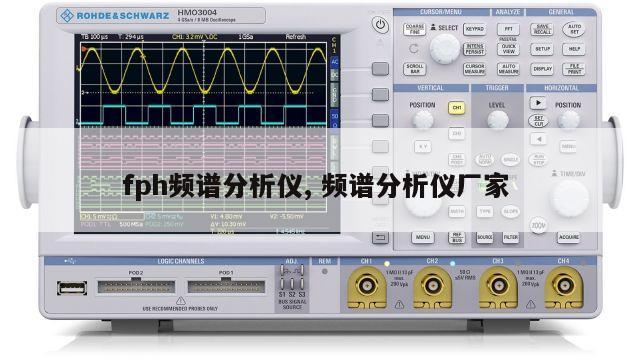Push the power button beside the screen
The width and height of the screenshot is (640, 360).
coord(380,25)
